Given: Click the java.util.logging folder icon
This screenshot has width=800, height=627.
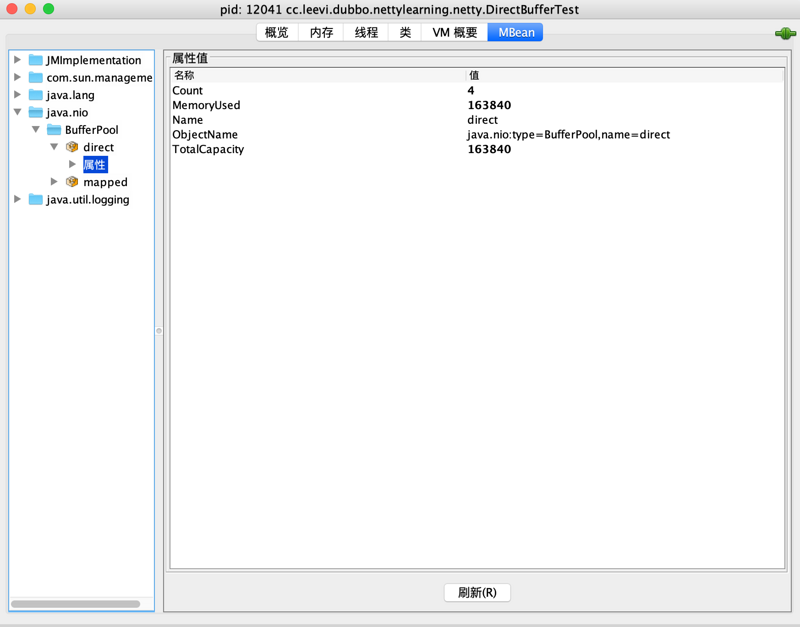Looking at the screenshot, I should (x=35, y=199).
